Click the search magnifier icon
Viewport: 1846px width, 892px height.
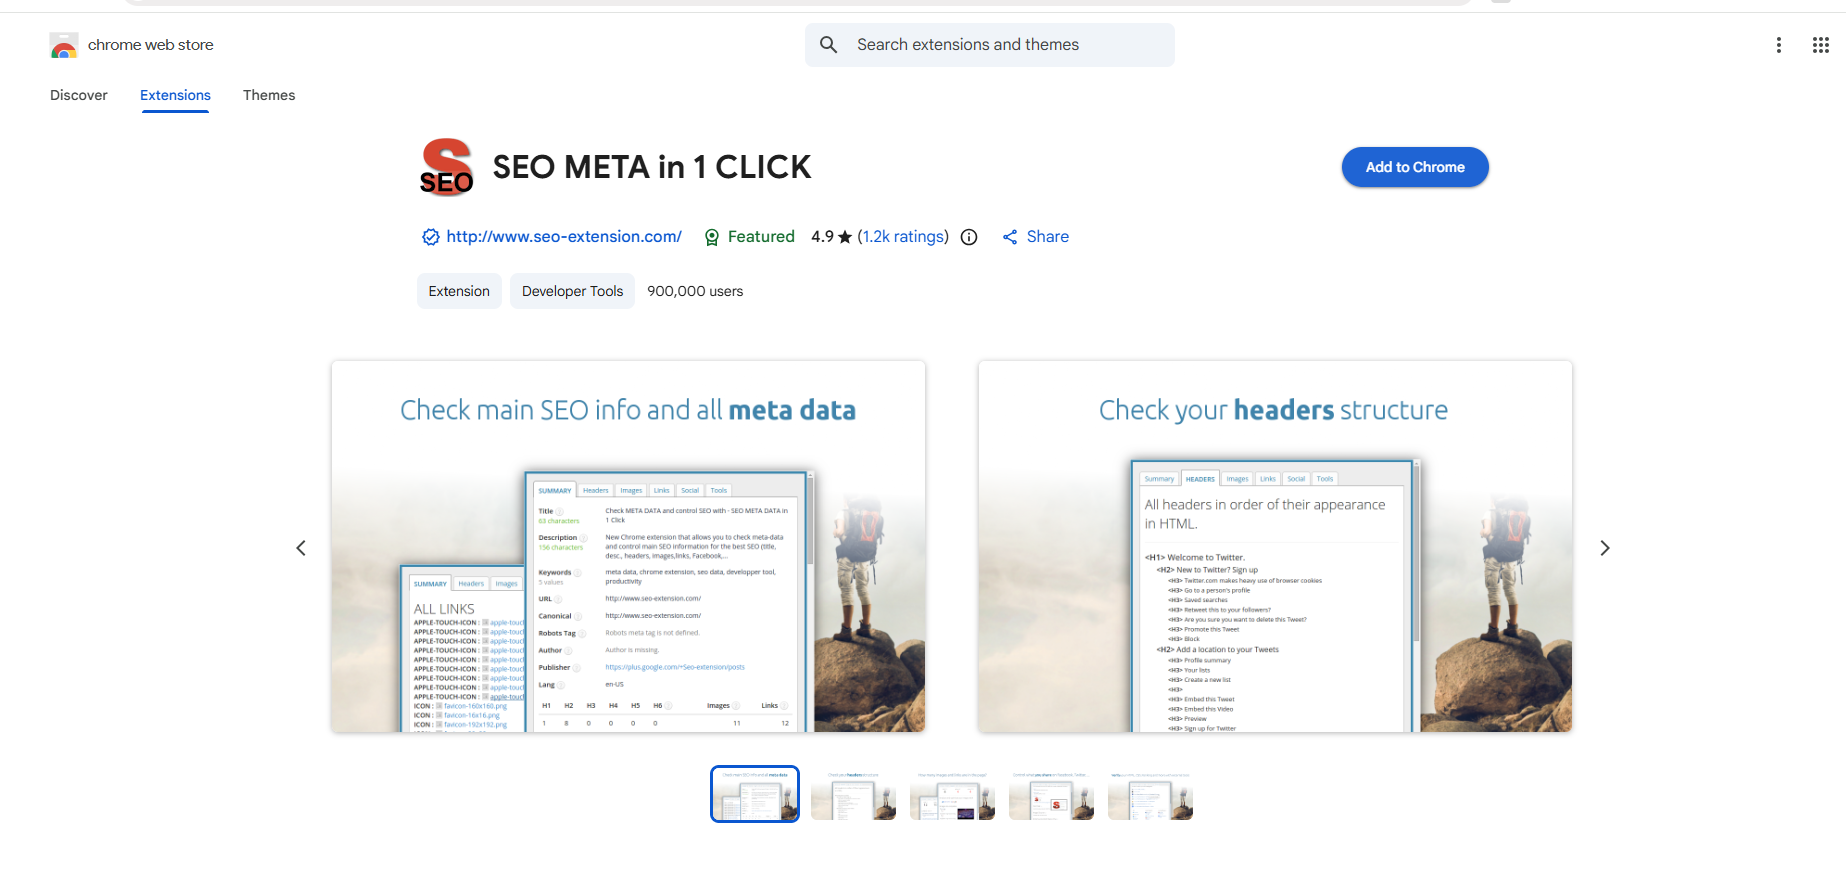pyautogui.click(x=828, y=45)
